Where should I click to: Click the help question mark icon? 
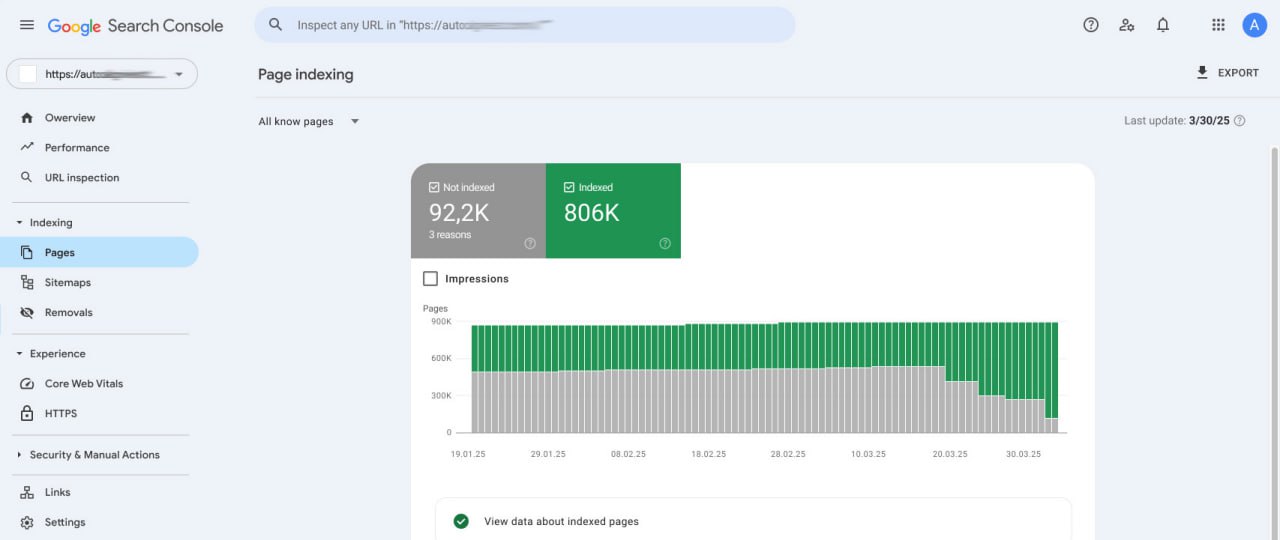[x=1091, y=25]
